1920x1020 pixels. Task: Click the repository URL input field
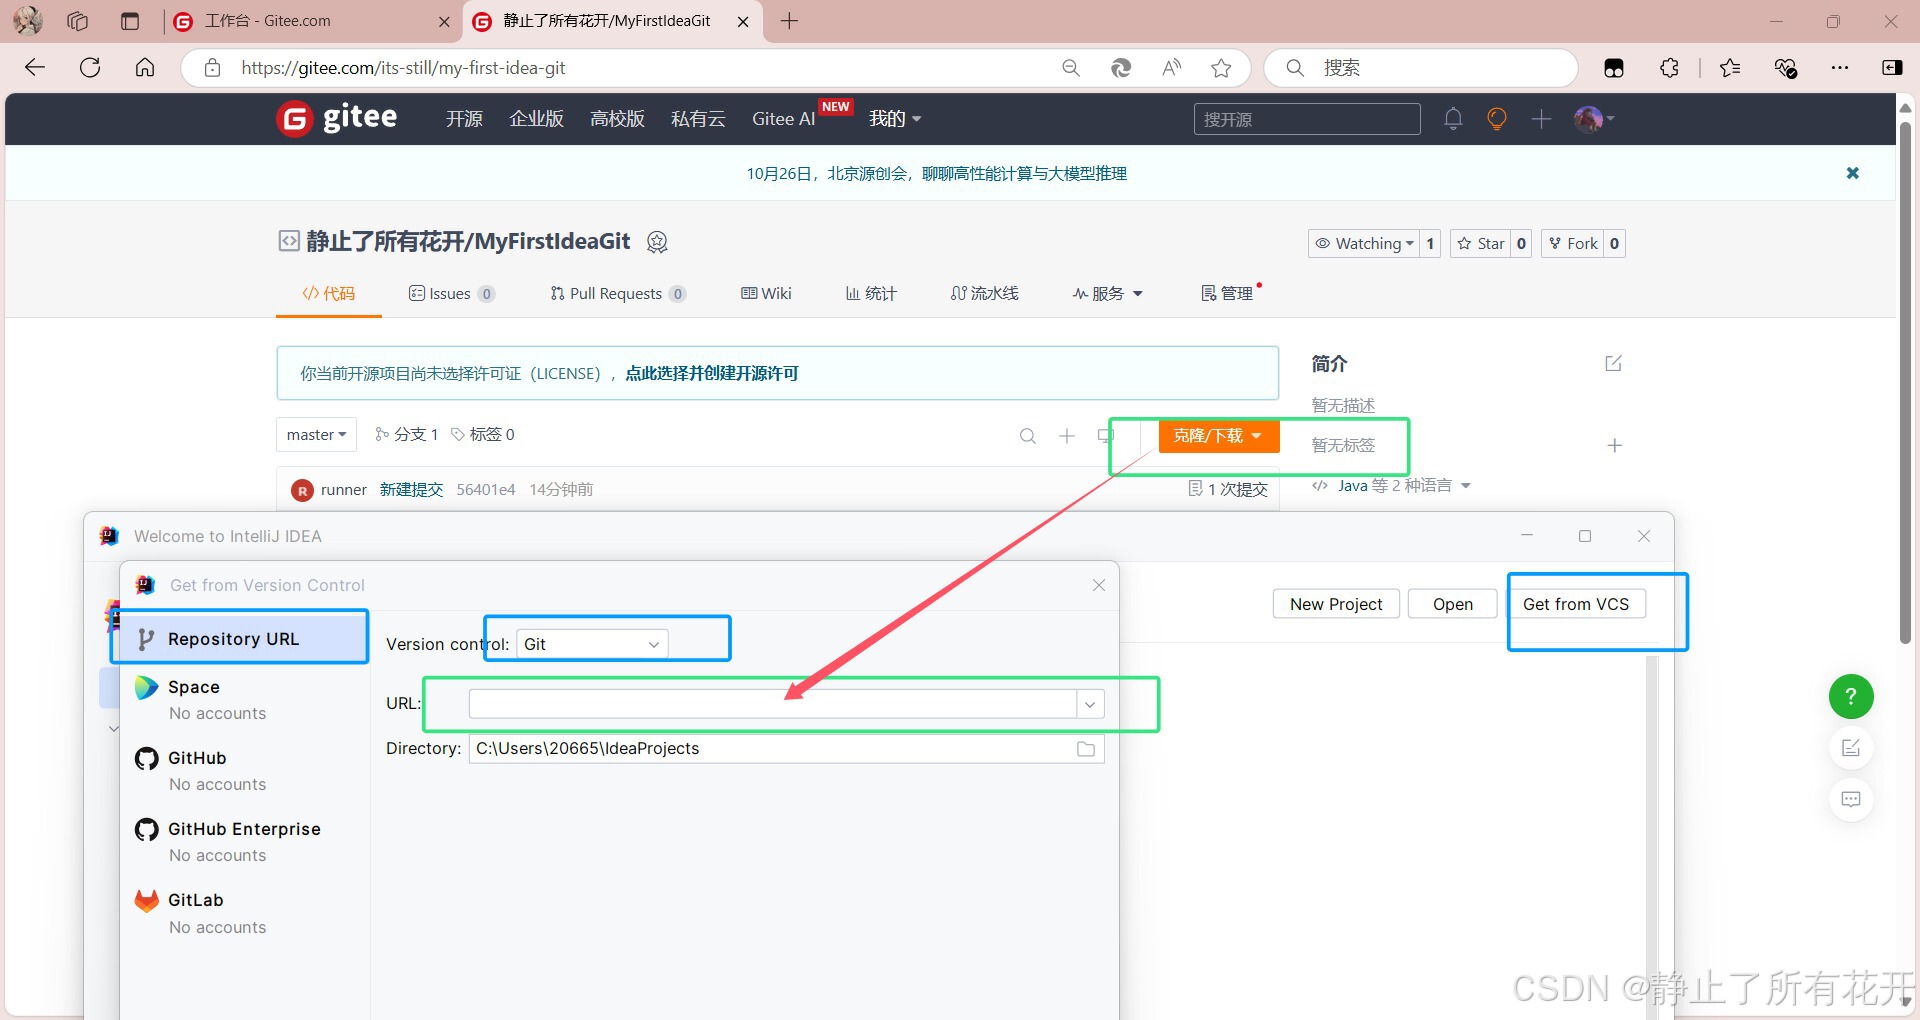773,704
